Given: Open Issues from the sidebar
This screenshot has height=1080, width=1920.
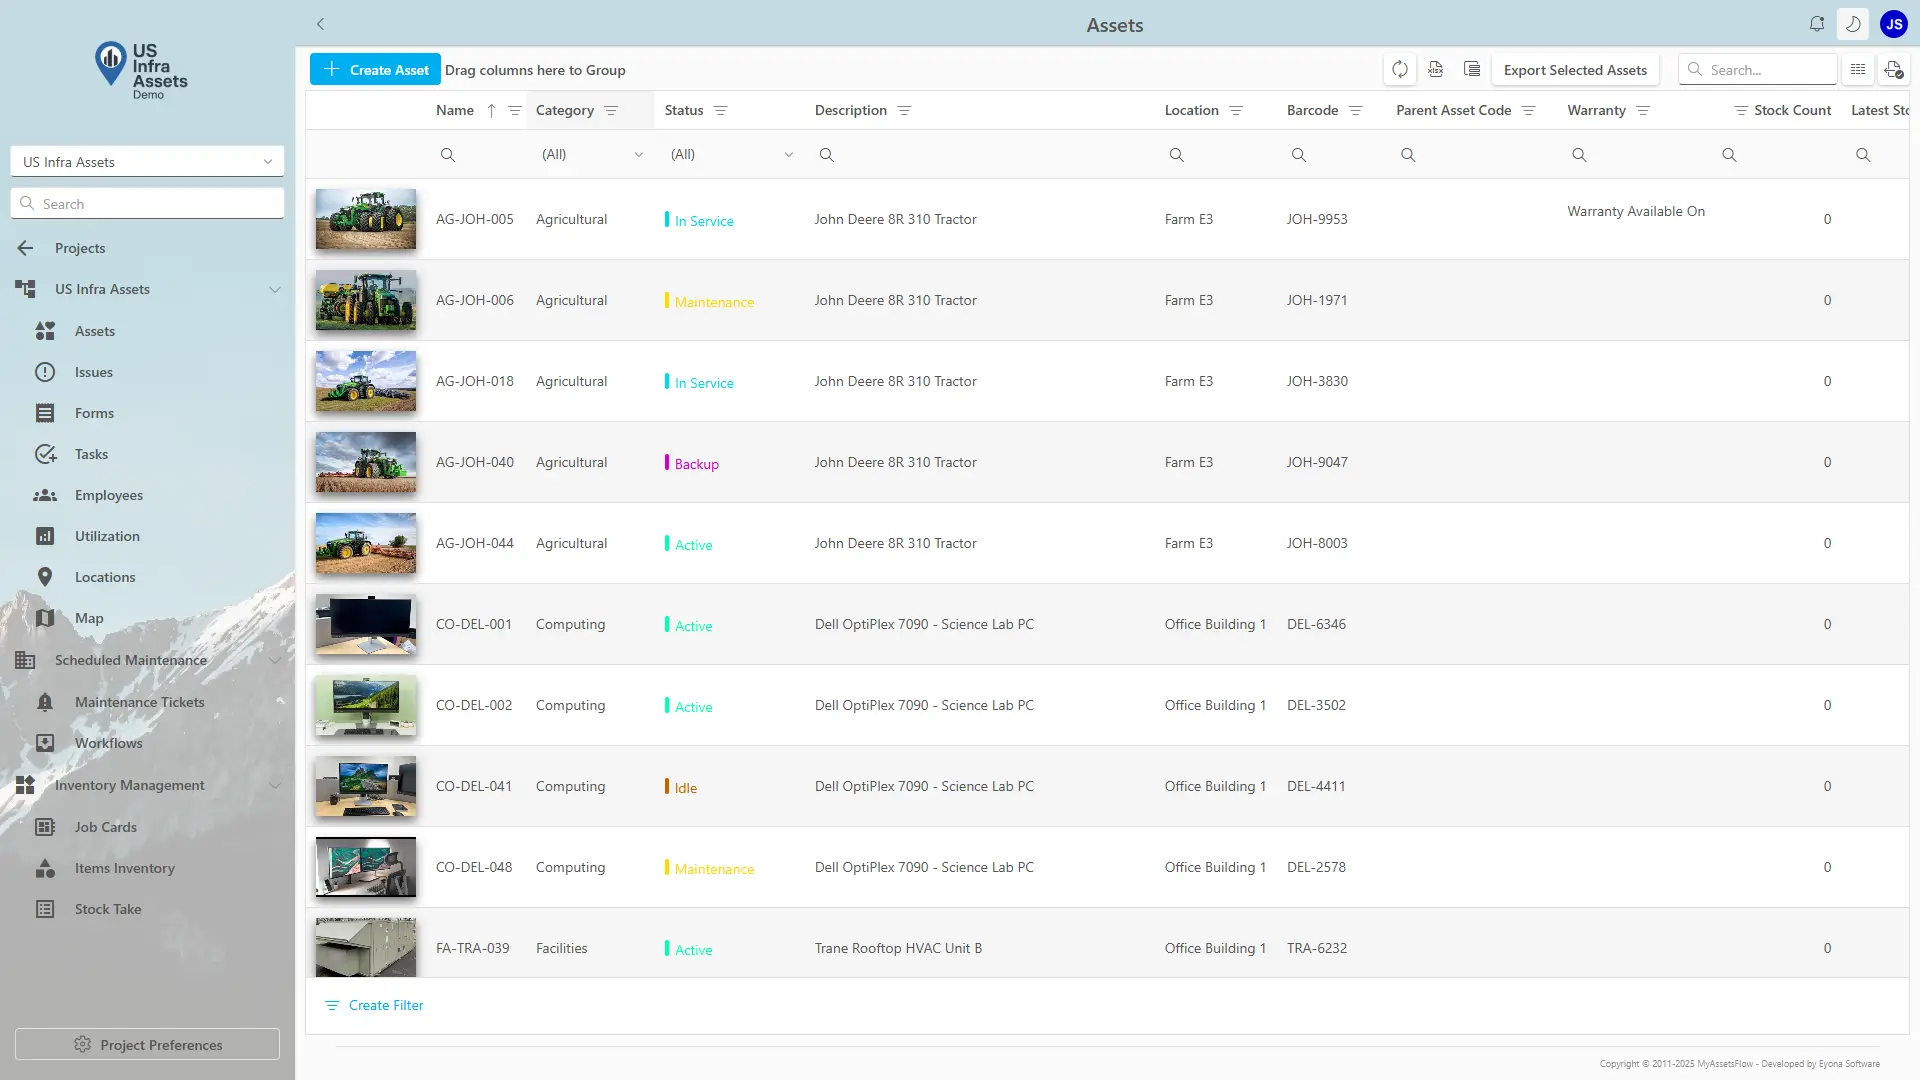Looking at the screenshot, I should [x=93, y=372].
